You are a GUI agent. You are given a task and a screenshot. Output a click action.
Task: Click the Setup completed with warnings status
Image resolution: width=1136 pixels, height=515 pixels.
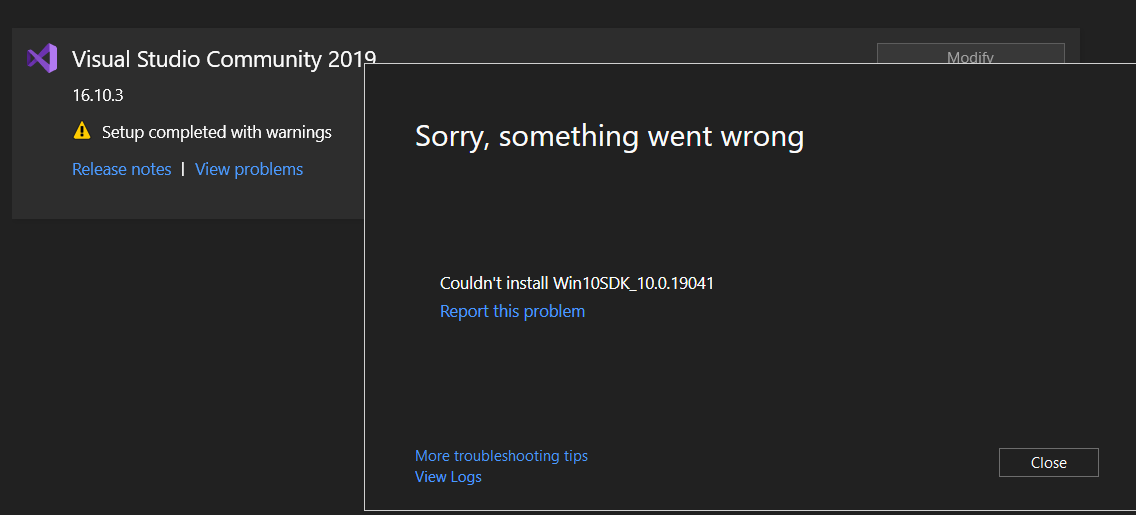pyautogui.click(x=217, y=132)
